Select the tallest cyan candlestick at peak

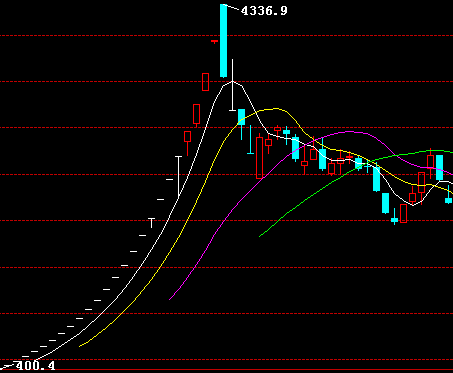pyautogui.click(x=223, y=41)
